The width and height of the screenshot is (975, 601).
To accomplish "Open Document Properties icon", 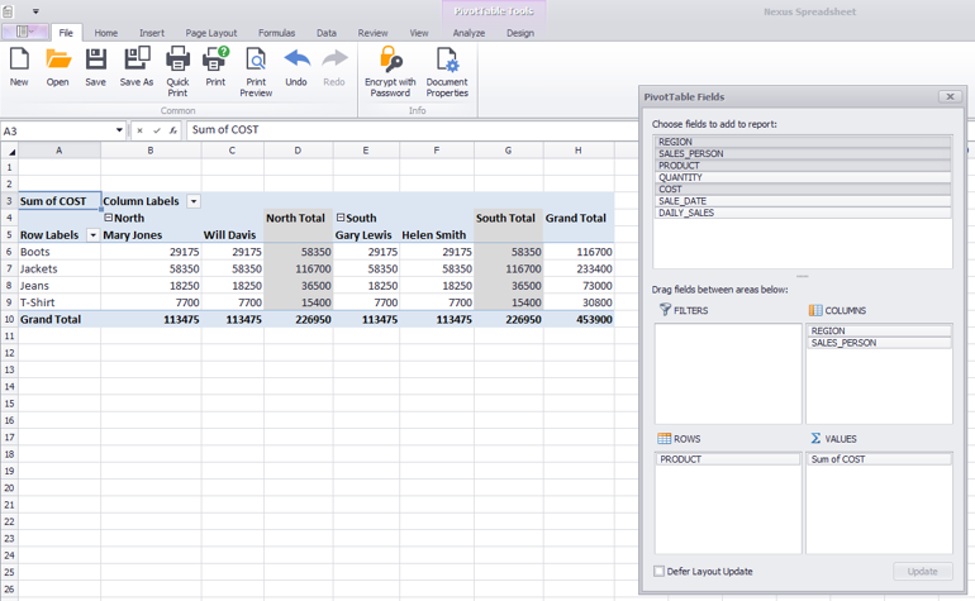I will (x=447, y=60).
